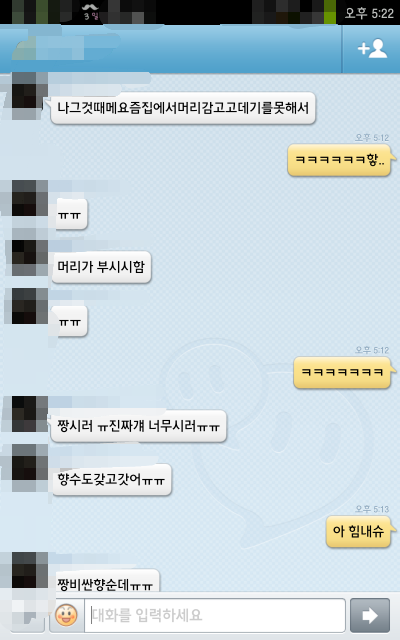Tap first ㅠㅠ bubble above 머리가 부시시함

[70, 214]
